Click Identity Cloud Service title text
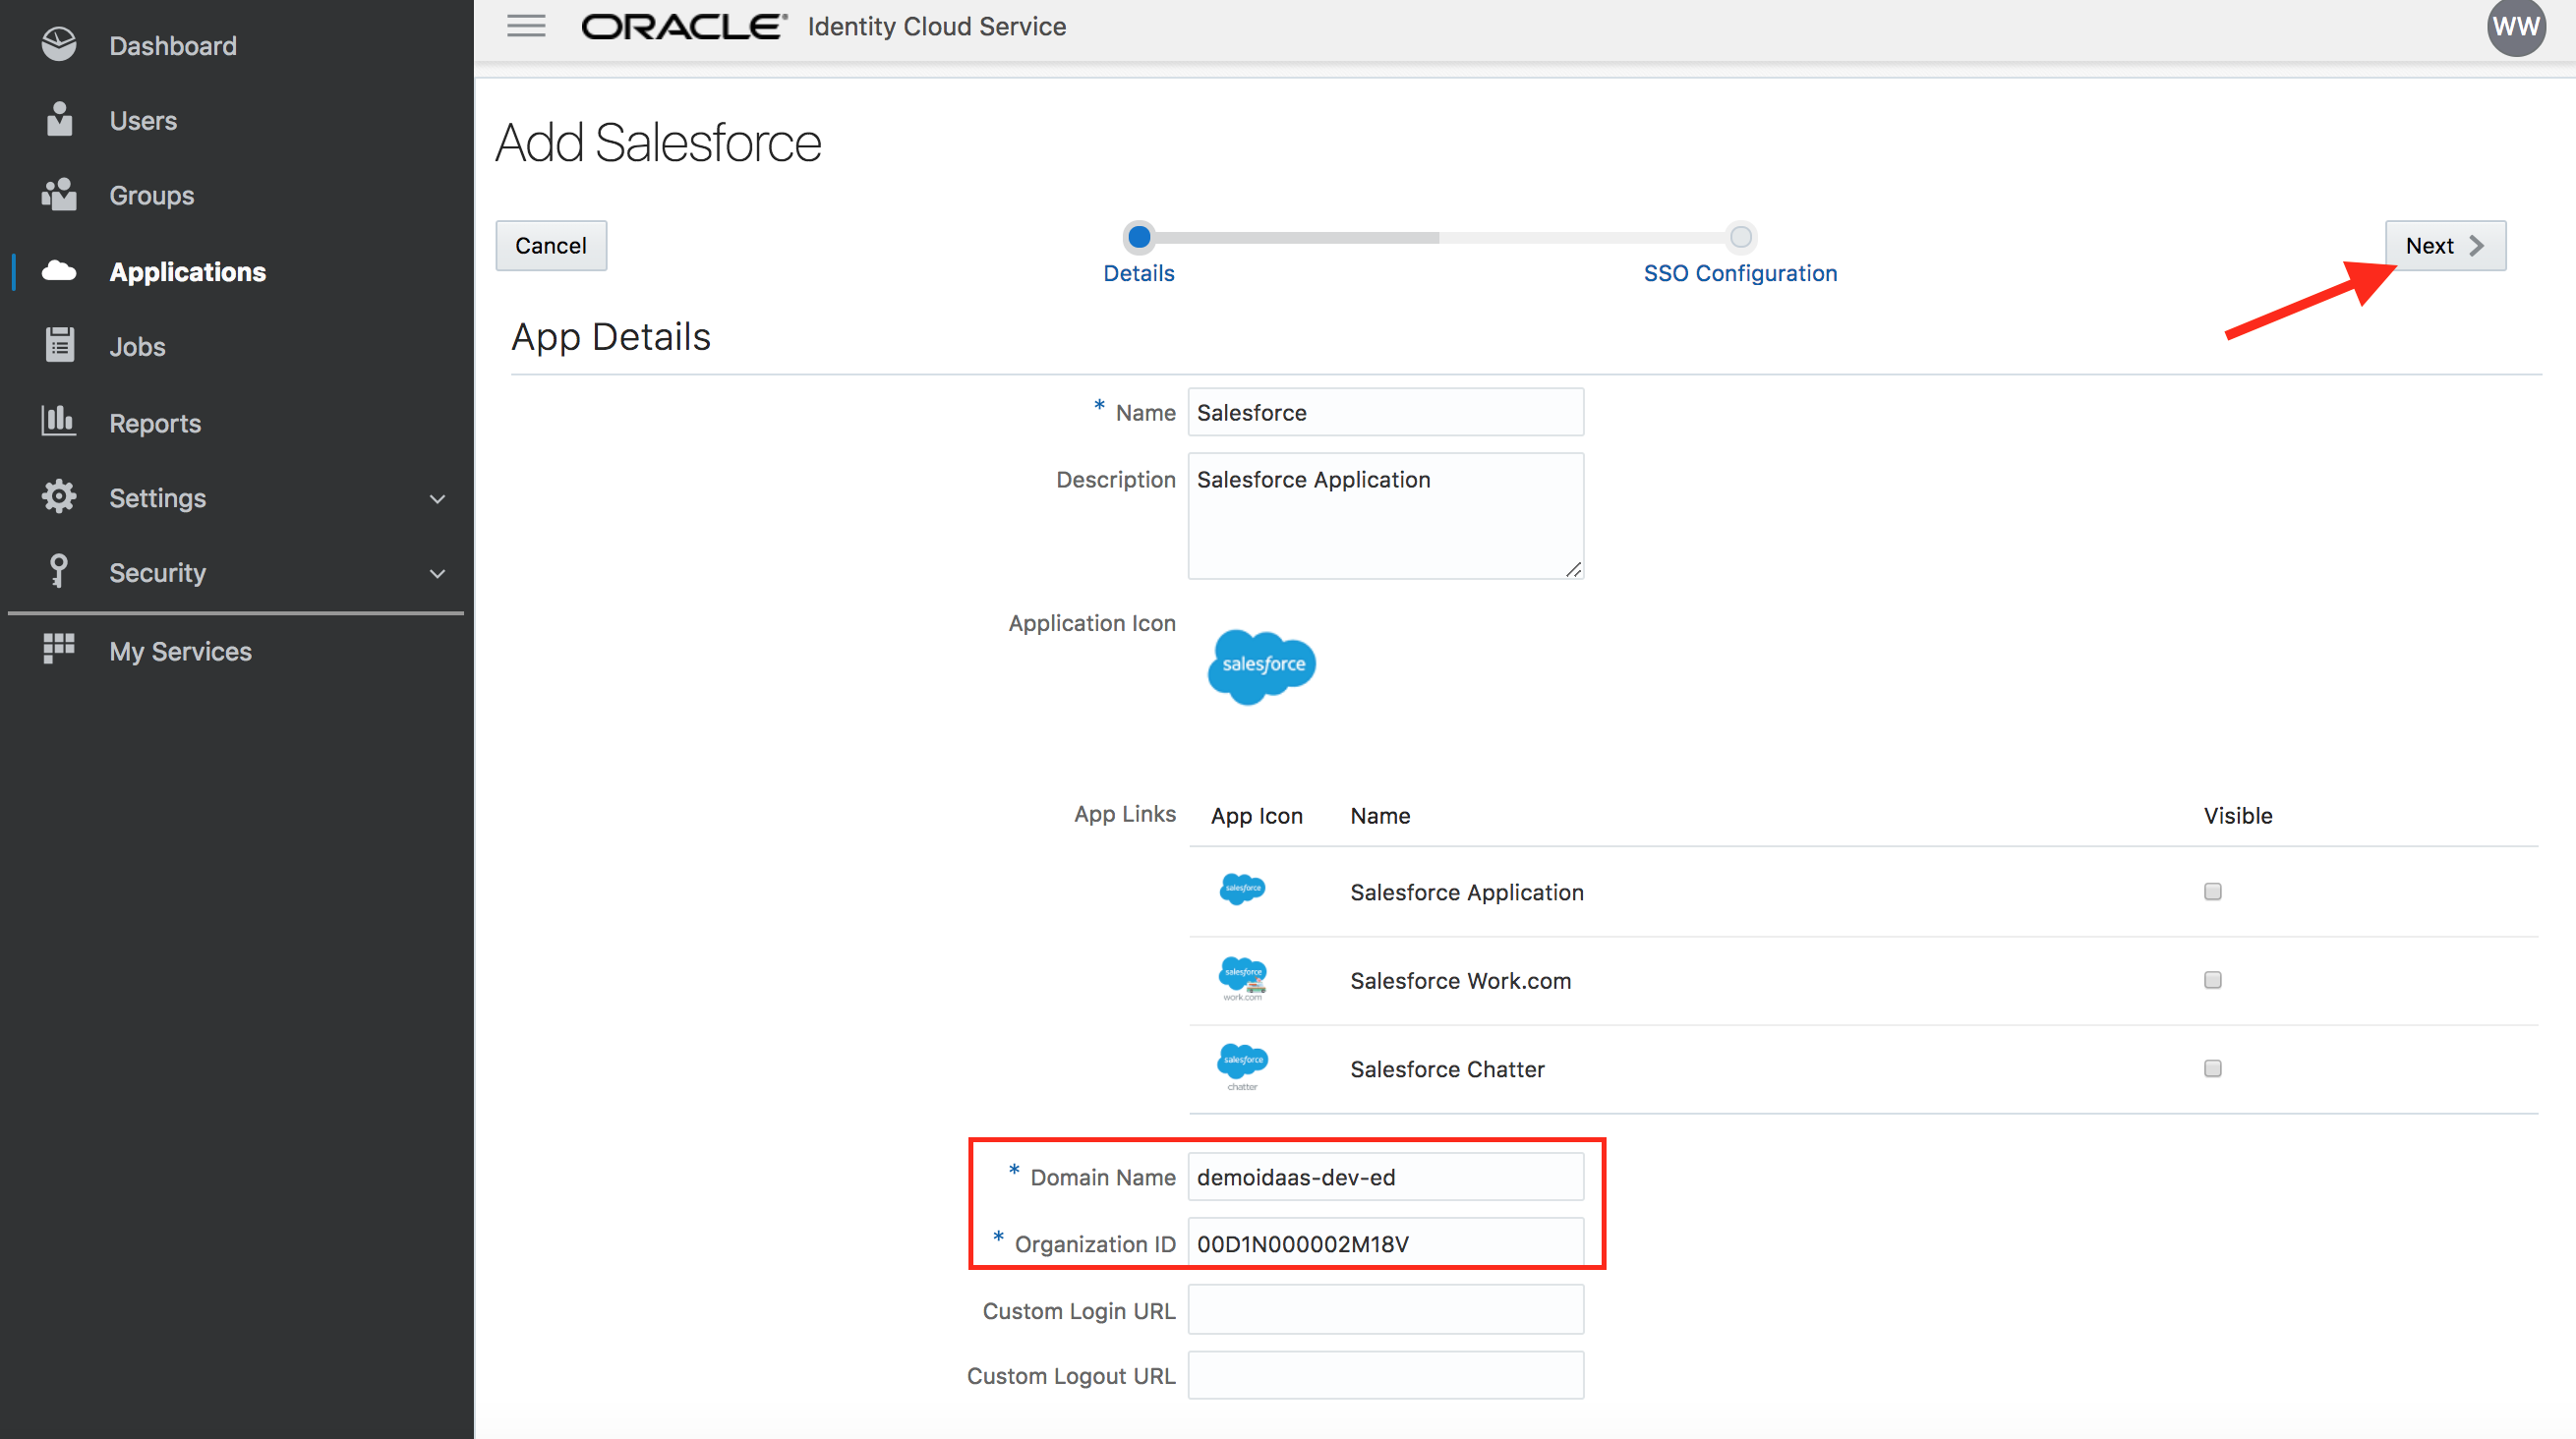 (x=937, y=27)
